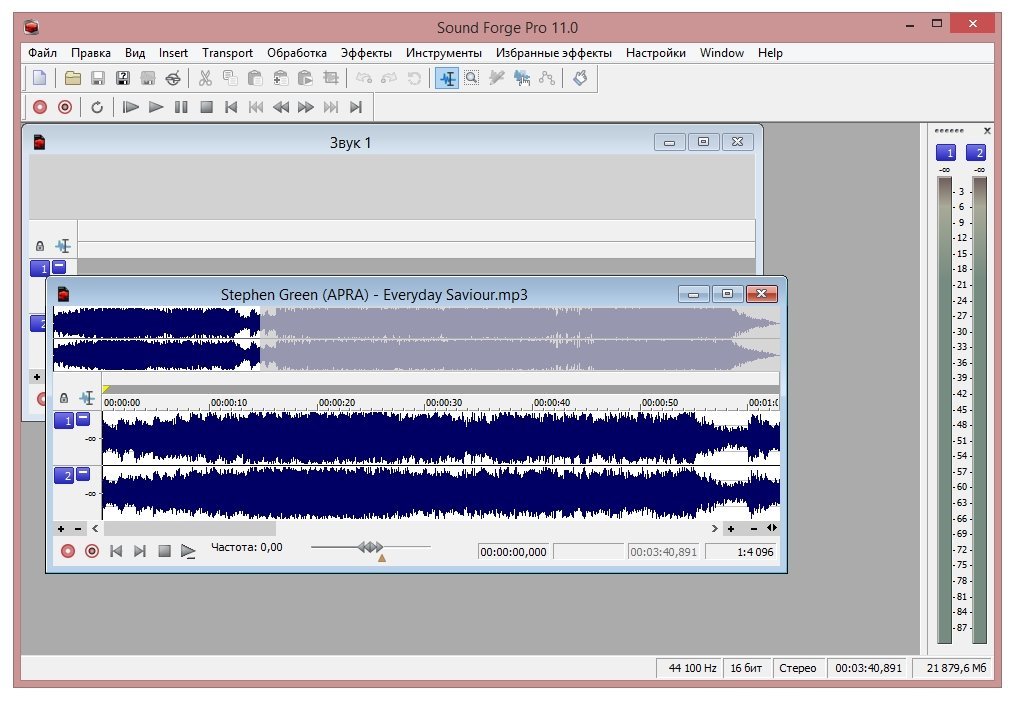Pause playback in main transport bar
The height and width of the screenshot is (707, 1019).
pyautogui.click(x=181, y=107)
